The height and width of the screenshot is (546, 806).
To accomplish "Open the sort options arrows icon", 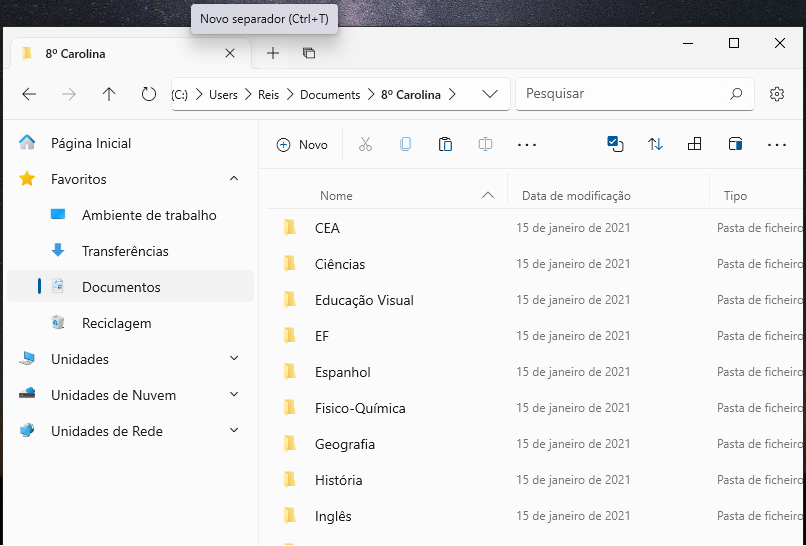I will [x=655, y=144].
